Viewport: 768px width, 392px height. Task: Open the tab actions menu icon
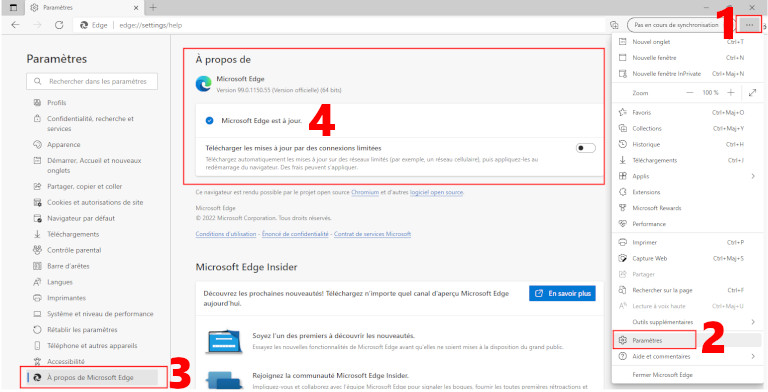tap(13, 7)
